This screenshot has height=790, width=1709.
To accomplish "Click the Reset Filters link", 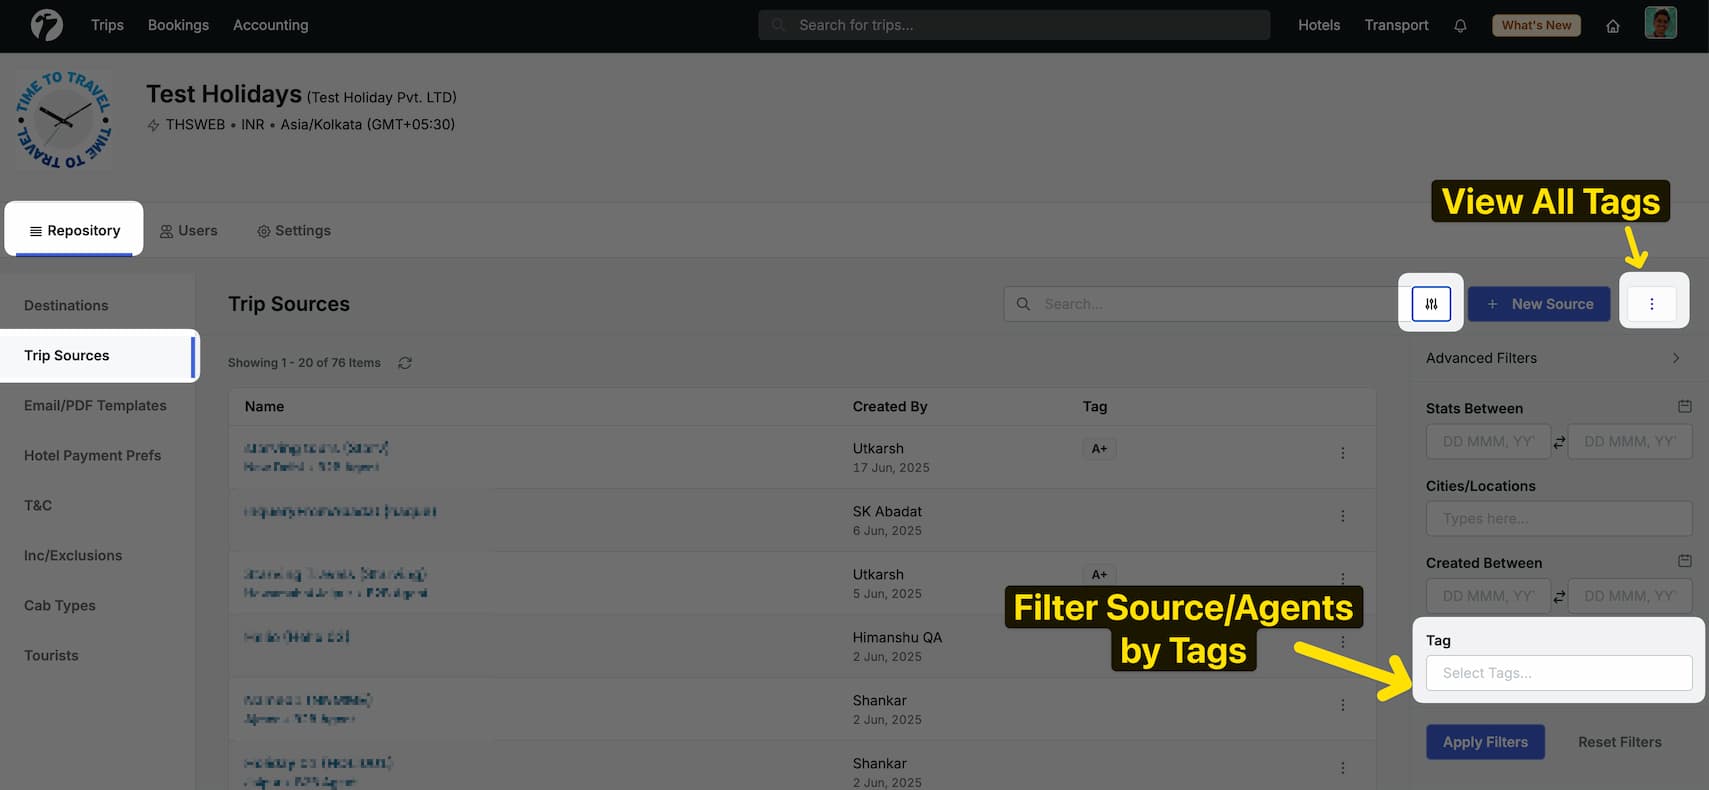I will tap(1619, 742).
